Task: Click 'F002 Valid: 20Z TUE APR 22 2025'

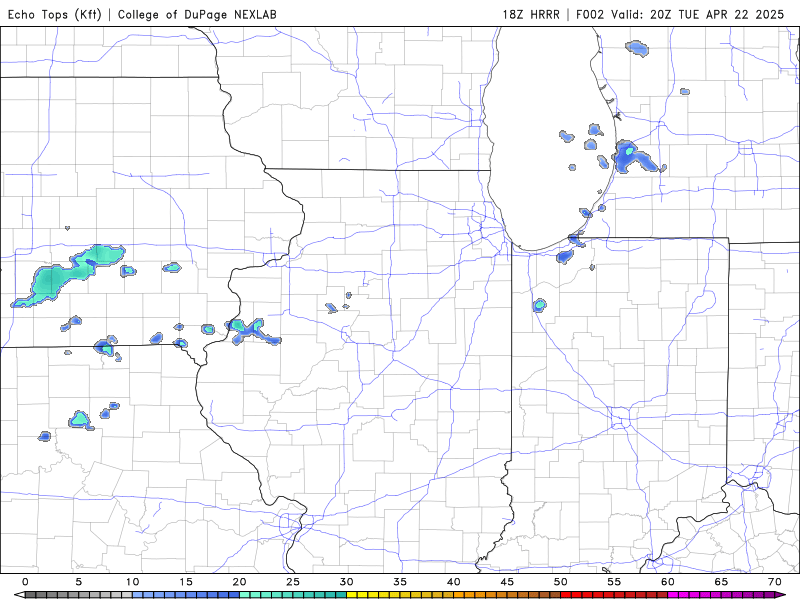Action: [x=680, y=14]
